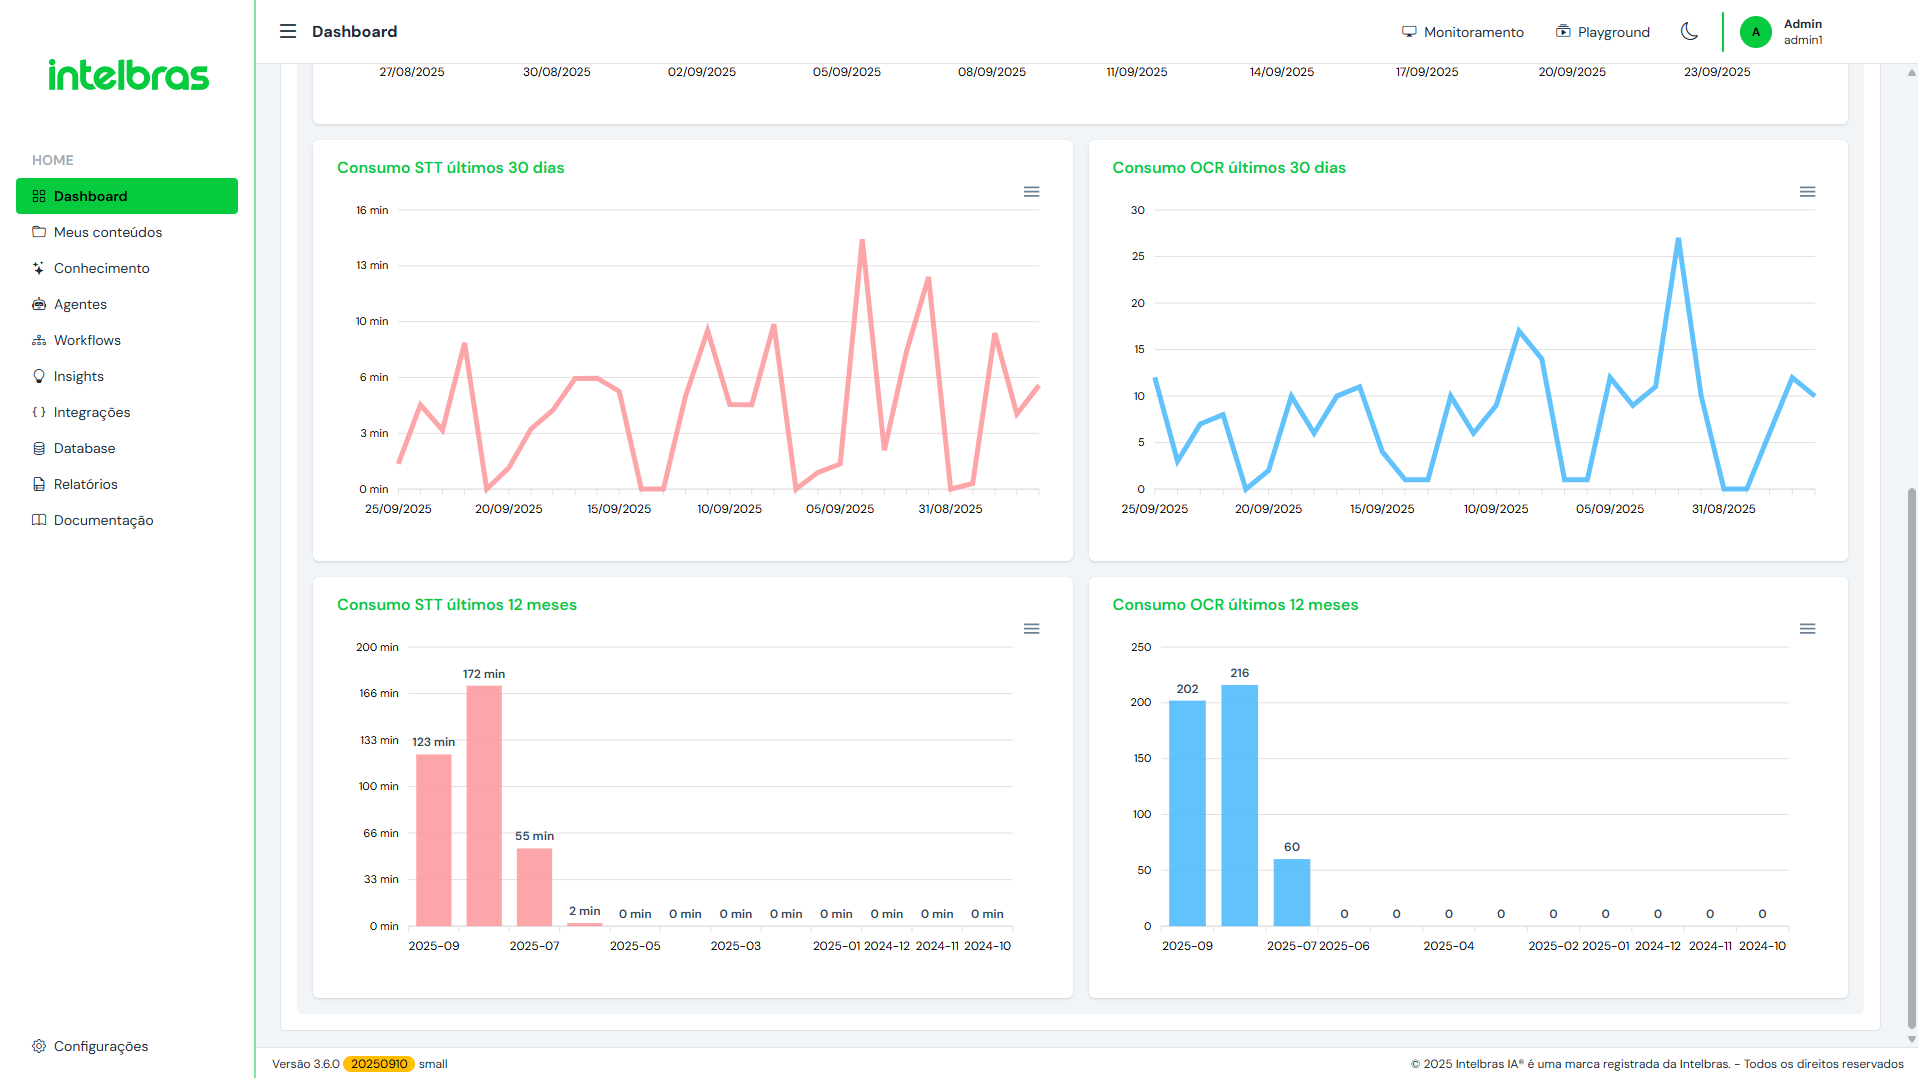This screenshot has height=1078, width=1918.
Task: Click the Relatórios document icon
Action: [39, 484]
